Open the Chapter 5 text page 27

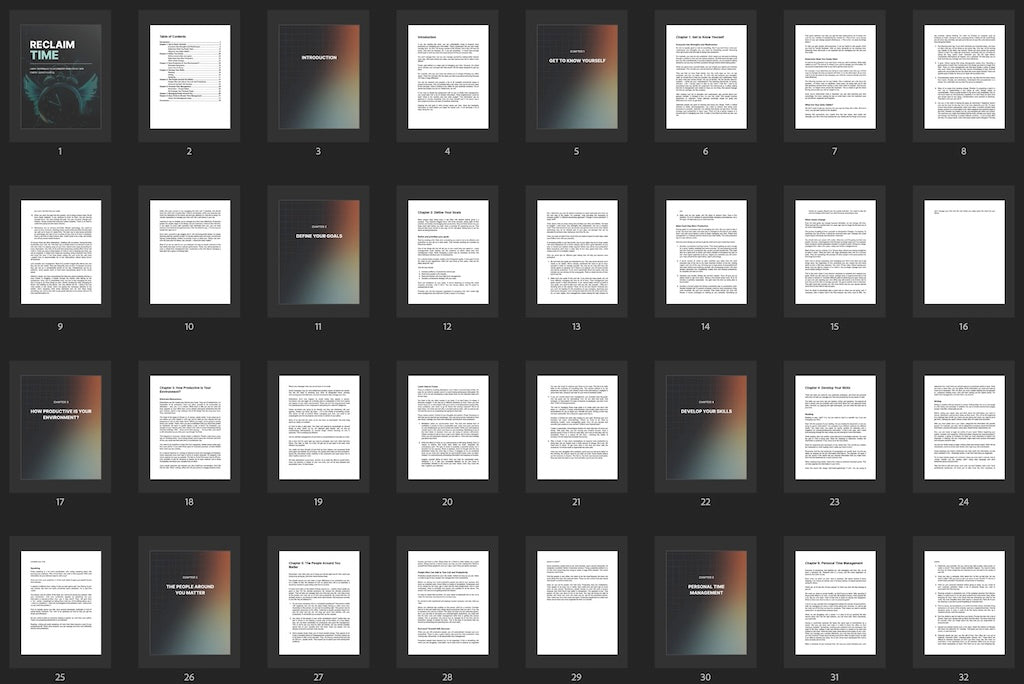click(x=318, y=602)
